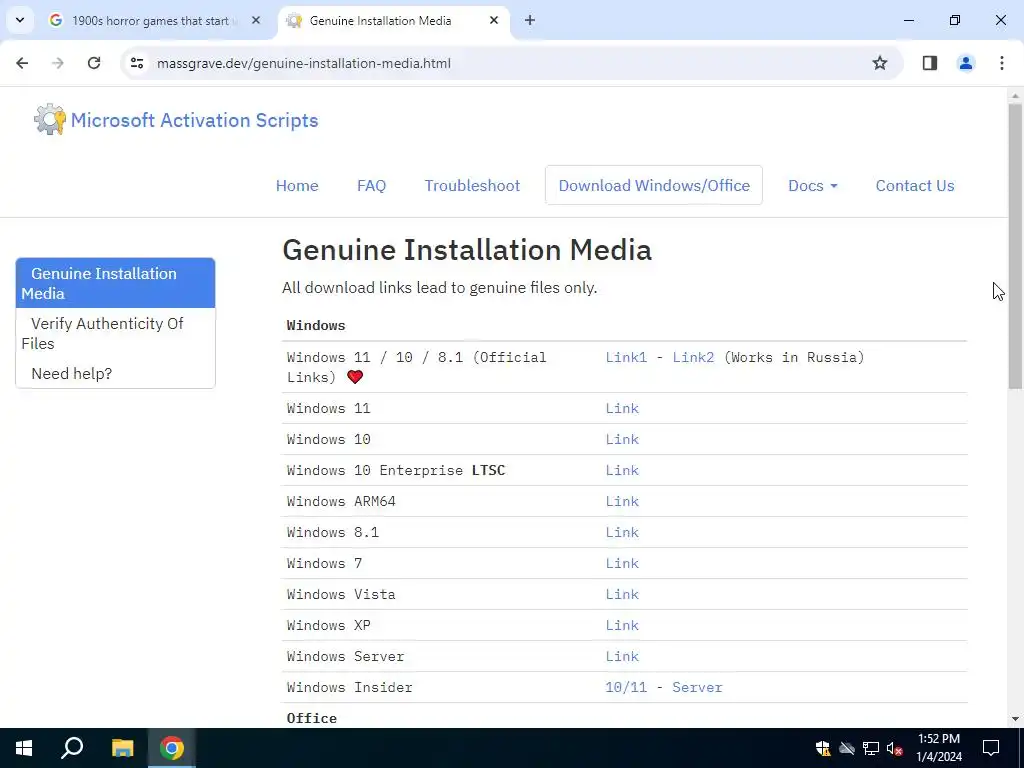Jump to Verify Authenticity Of Files
Screen dimensions: 1024x768
[x=116, y=333]
